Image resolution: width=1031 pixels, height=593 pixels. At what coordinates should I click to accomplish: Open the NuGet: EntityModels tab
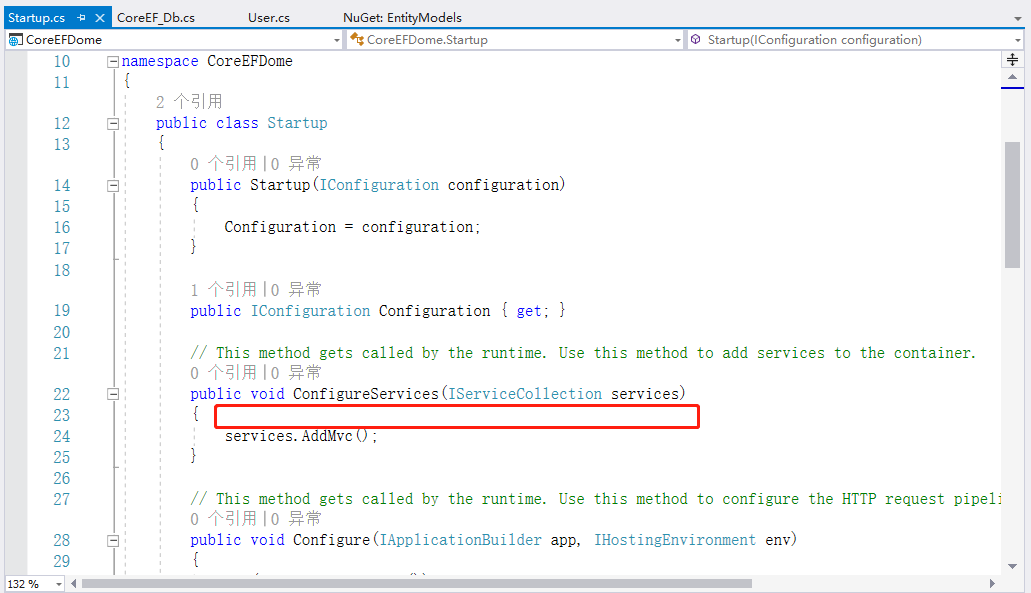pos(402,18)
